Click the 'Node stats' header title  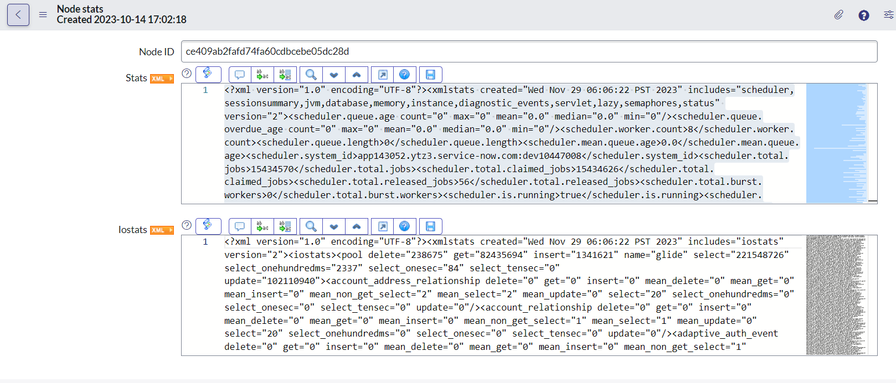[80, 9]
